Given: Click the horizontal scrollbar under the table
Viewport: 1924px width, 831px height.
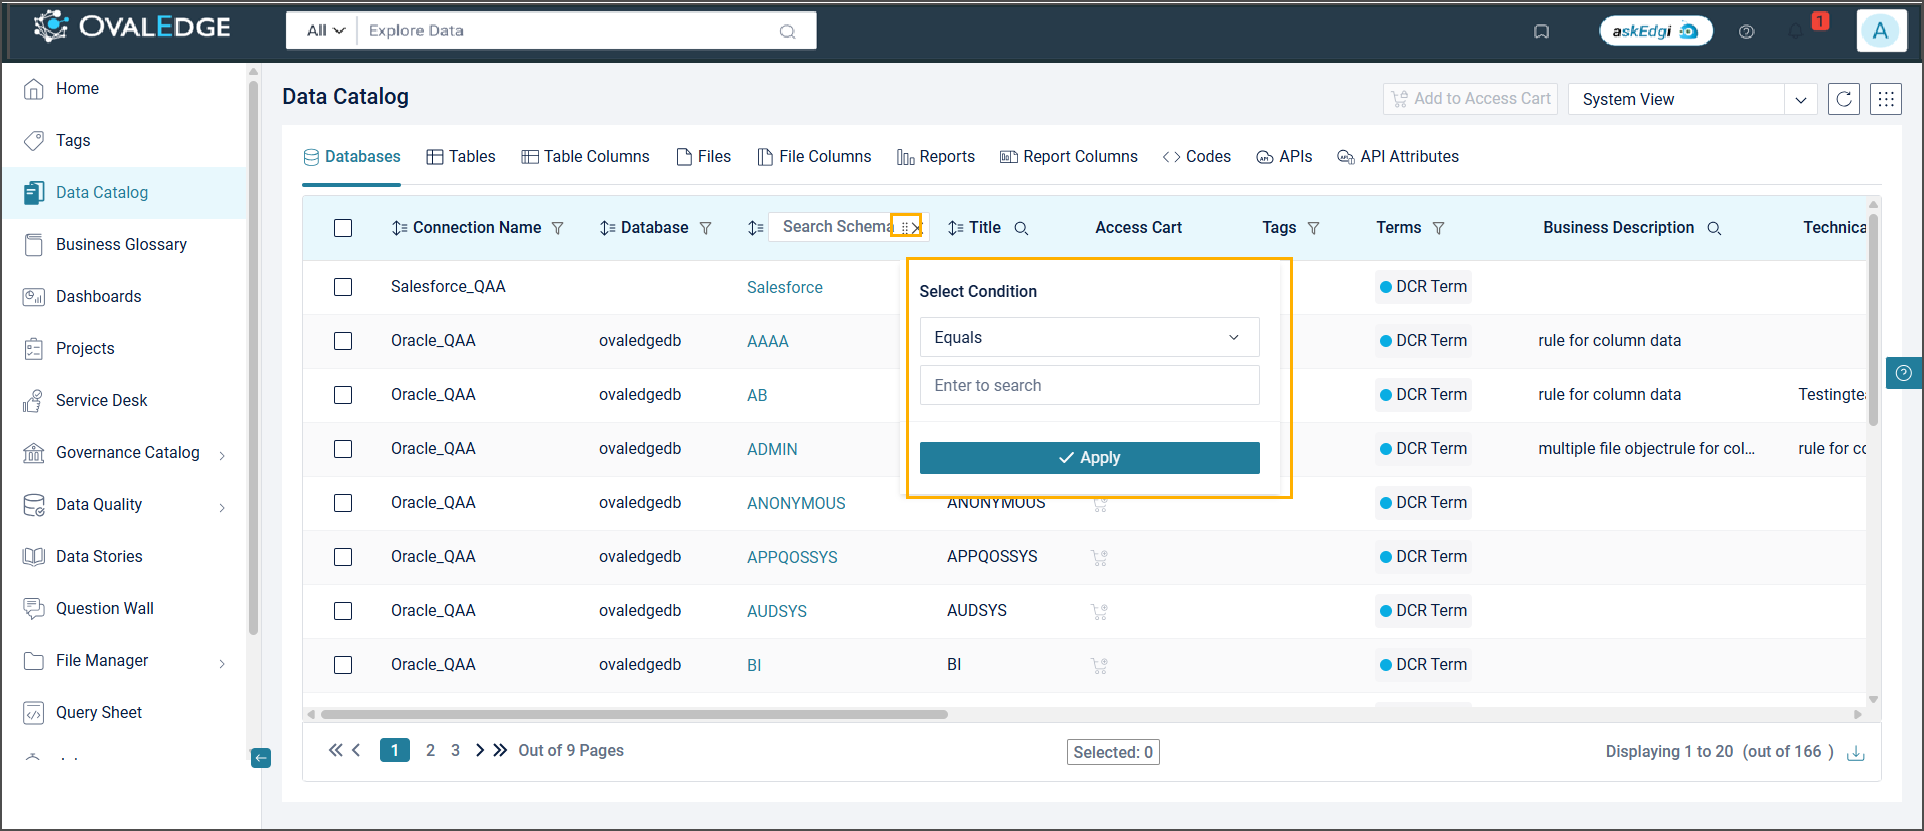Looking at the screenshot, I should click(634, 714).
